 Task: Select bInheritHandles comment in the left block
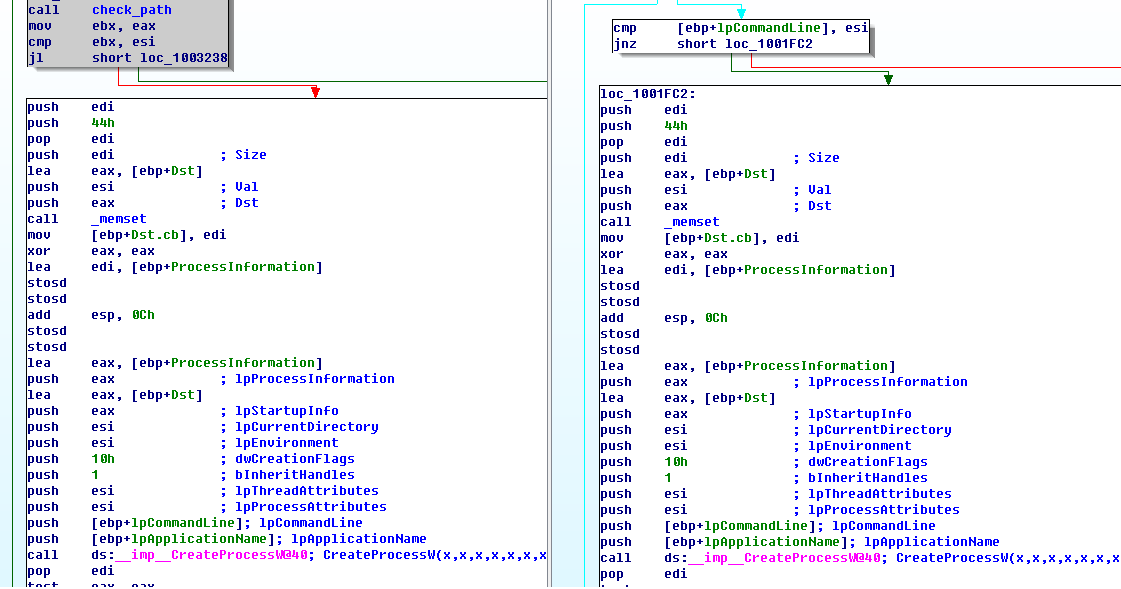(x=295, y=475)
